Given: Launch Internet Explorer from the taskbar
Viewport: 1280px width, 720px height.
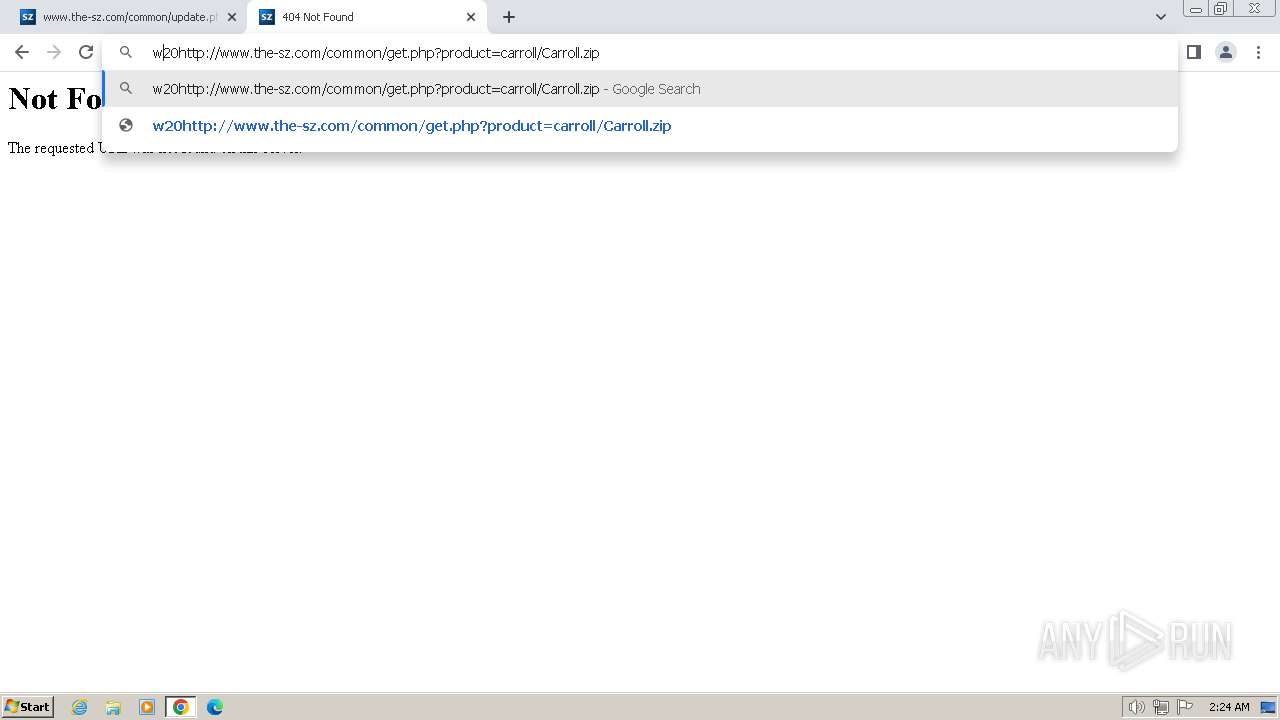Looking at the screenshot, I should [80, 707].
